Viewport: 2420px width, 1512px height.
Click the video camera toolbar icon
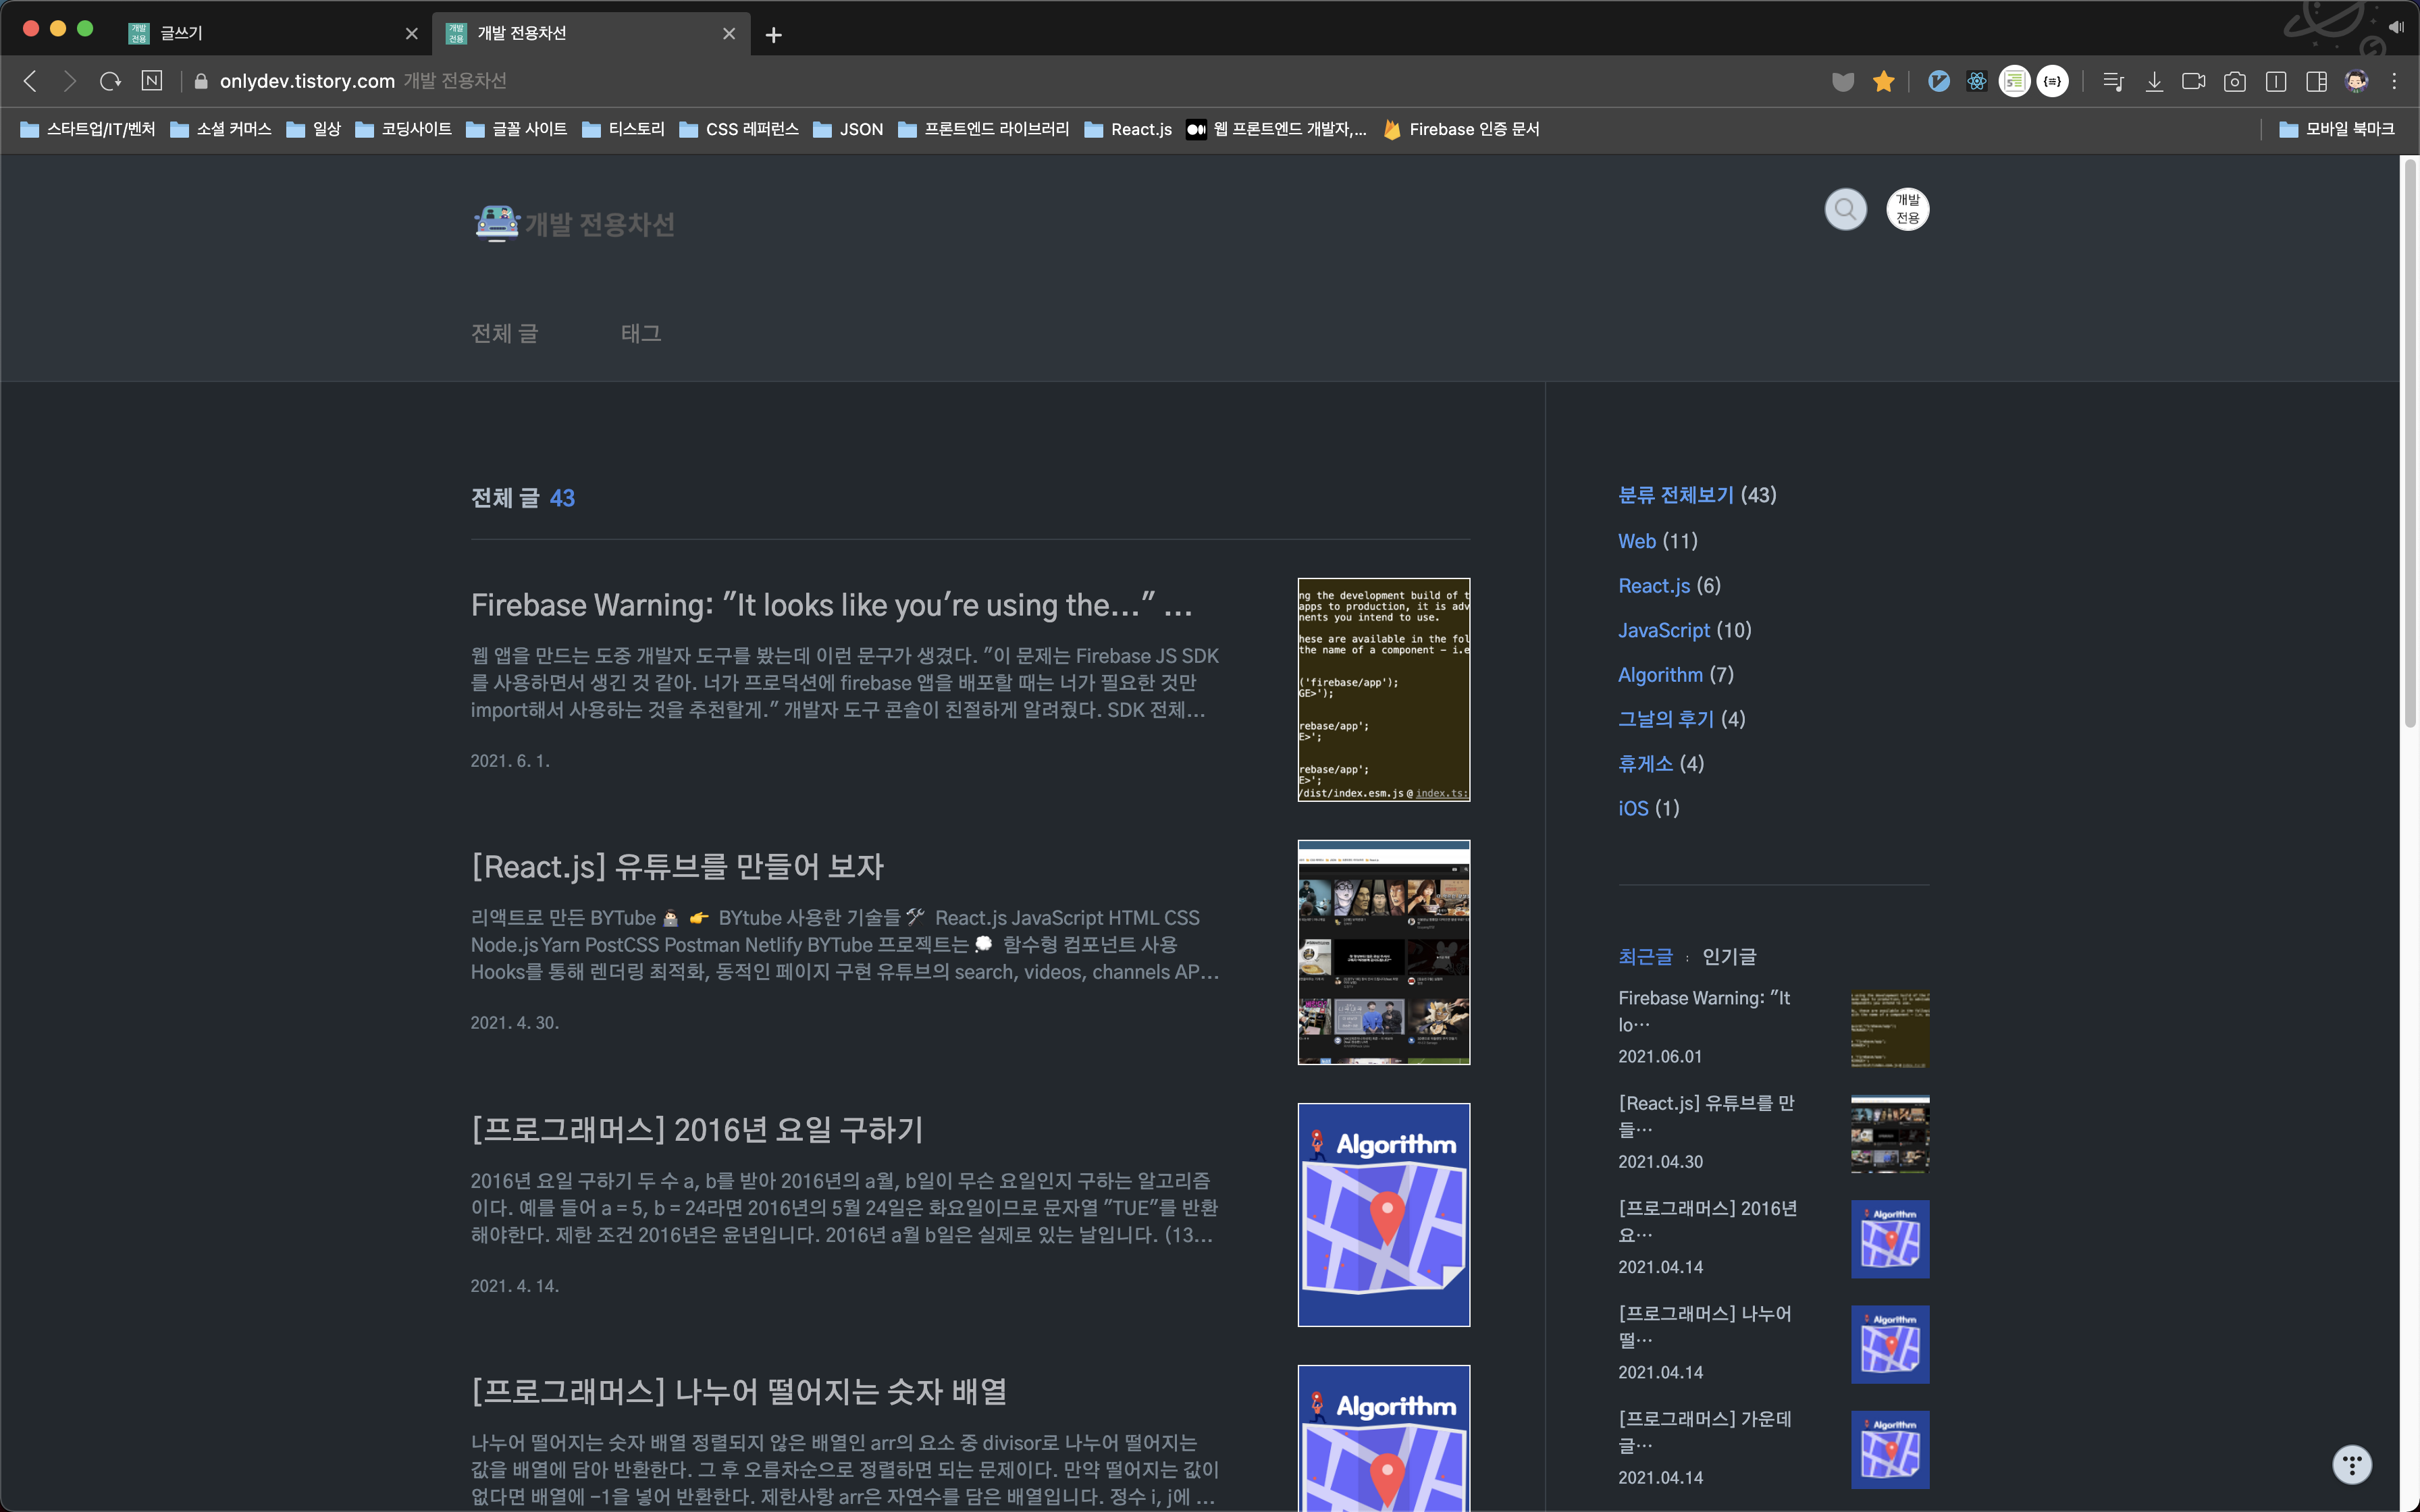[2194, 81]
